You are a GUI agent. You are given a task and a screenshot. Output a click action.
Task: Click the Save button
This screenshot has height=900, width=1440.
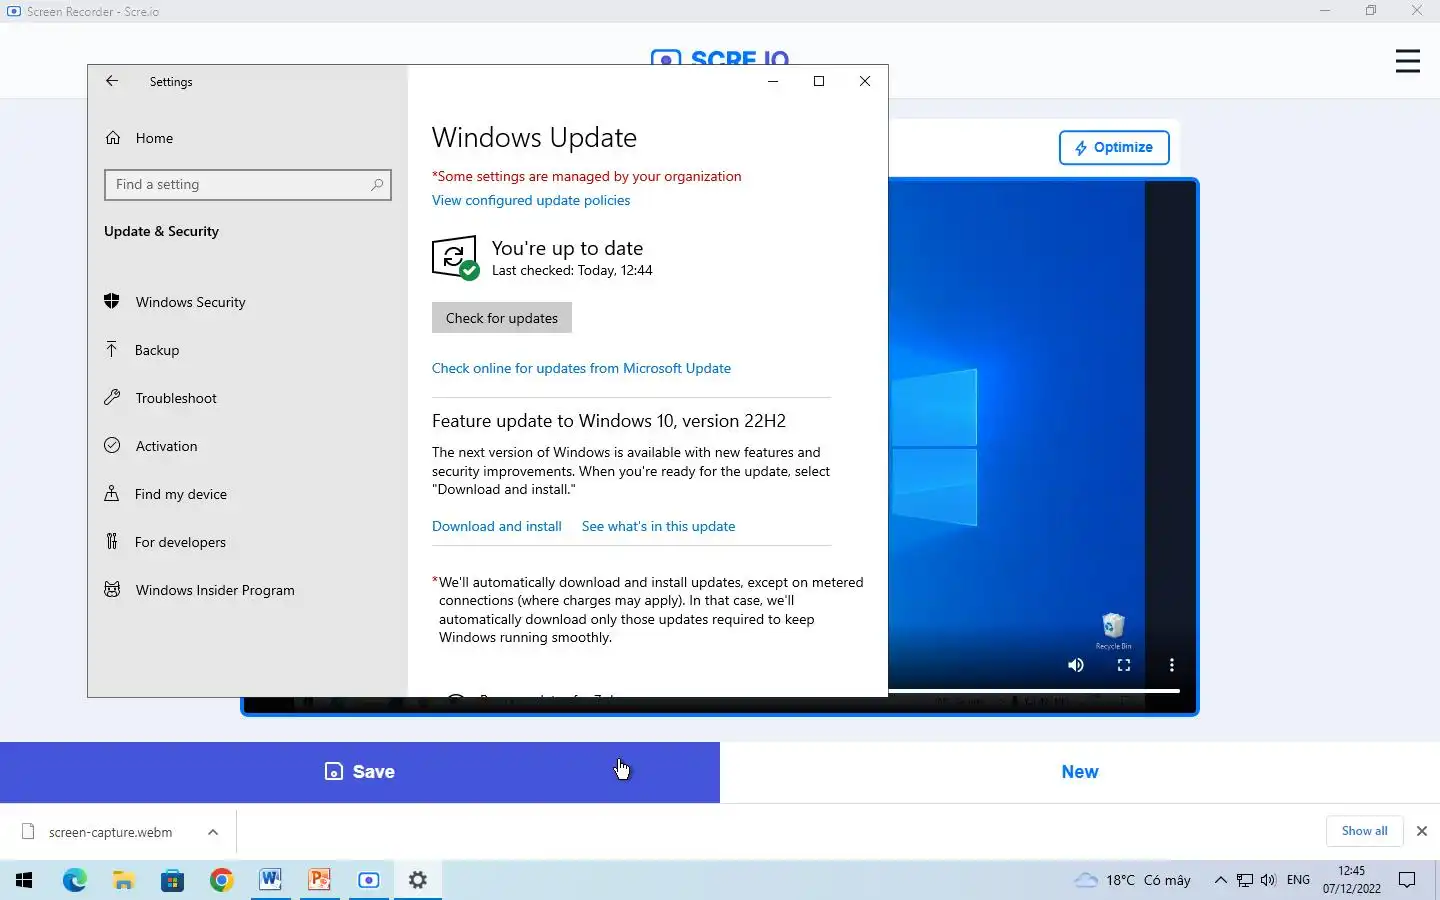pos(360,772)
